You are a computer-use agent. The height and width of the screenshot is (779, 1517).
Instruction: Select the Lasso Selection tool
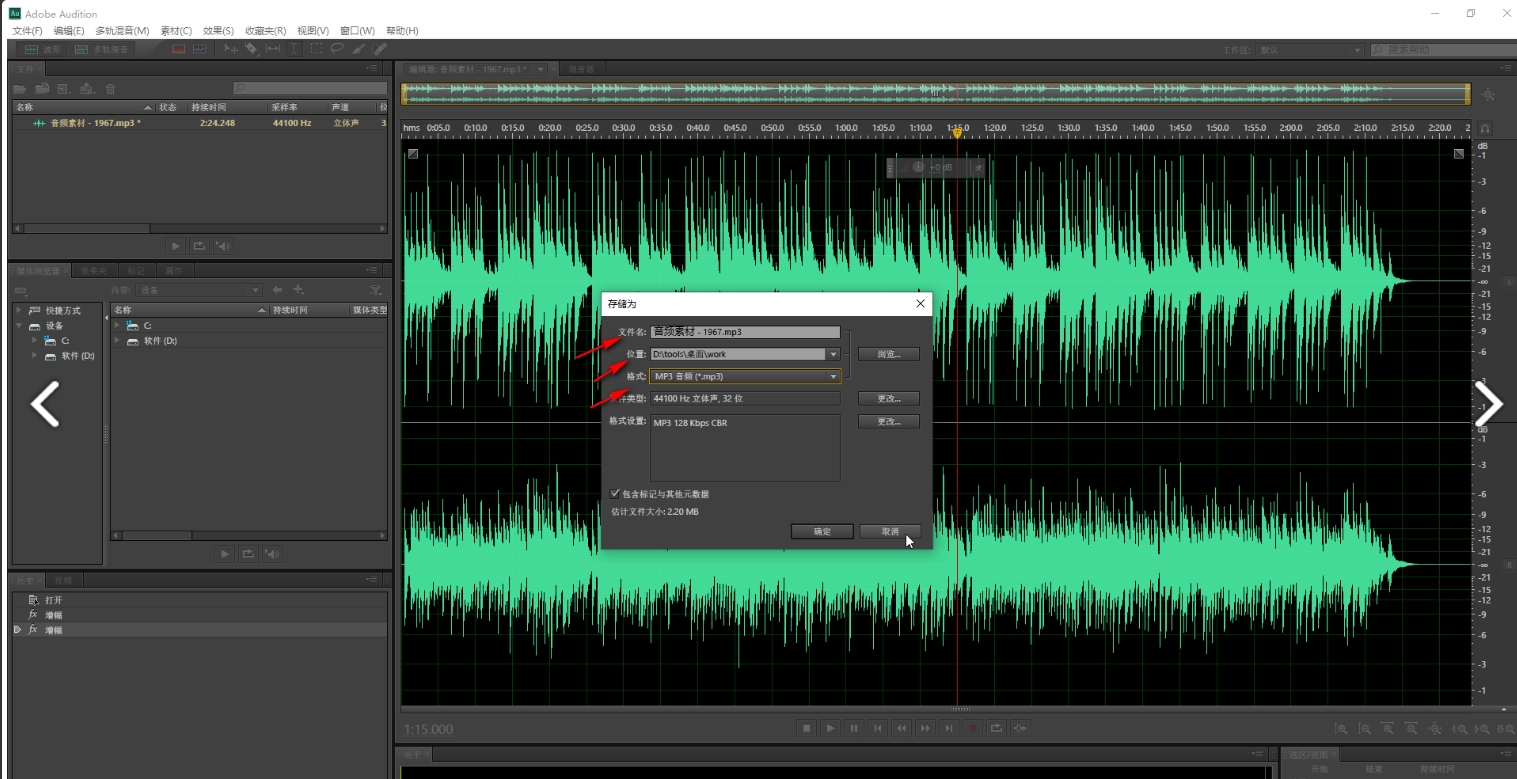(x=337, y=49)
